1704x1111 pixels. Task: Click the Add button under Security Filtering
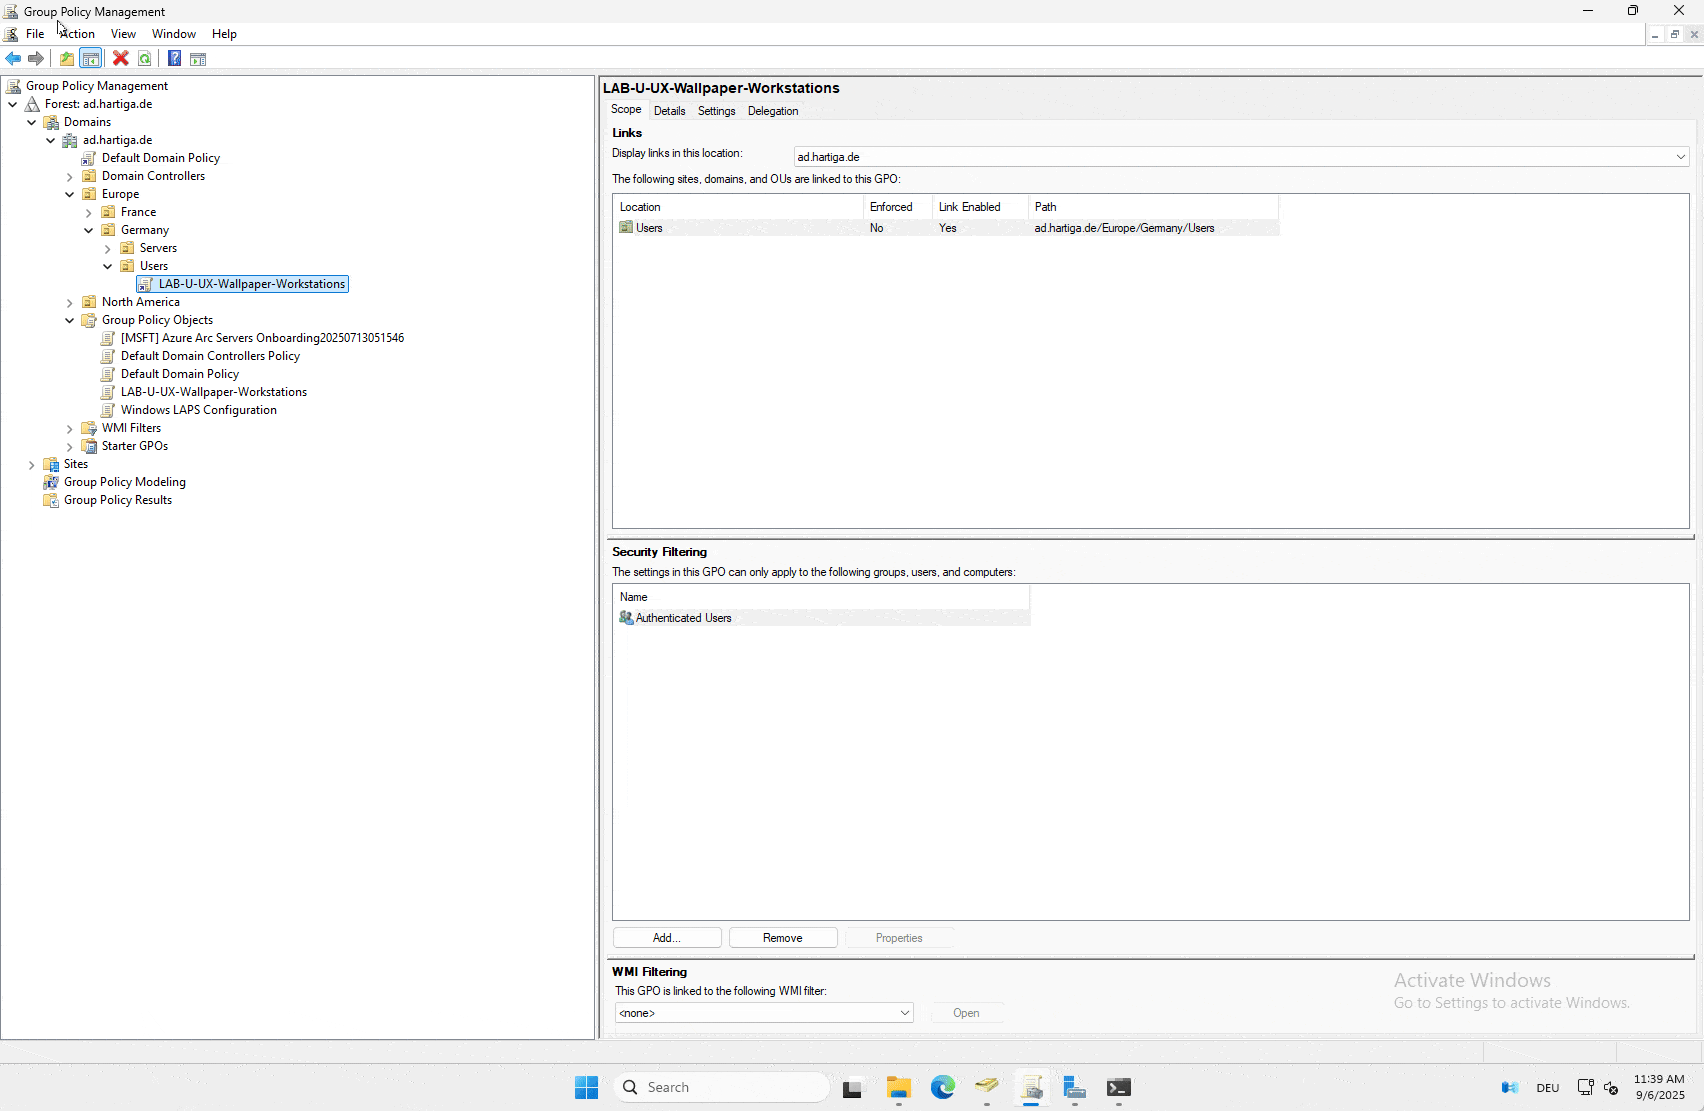[666, 937]
